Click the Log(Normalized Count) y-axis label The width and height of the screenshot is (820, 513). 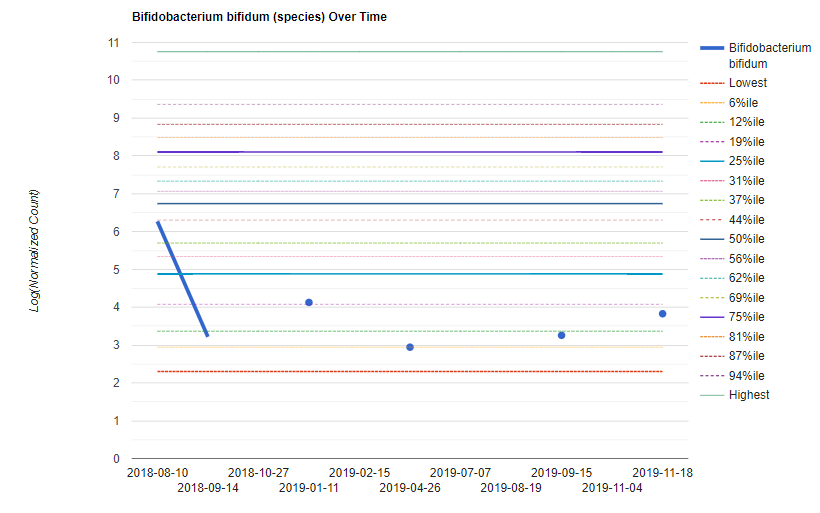coord(35,250)
